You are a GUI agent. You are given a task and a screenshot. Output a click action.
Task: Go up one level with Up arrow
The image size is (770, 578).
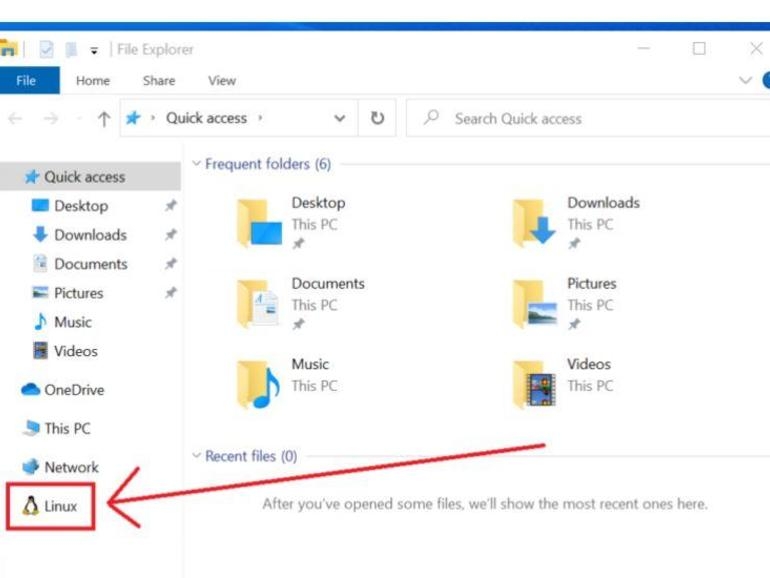[x=104, y=118]
